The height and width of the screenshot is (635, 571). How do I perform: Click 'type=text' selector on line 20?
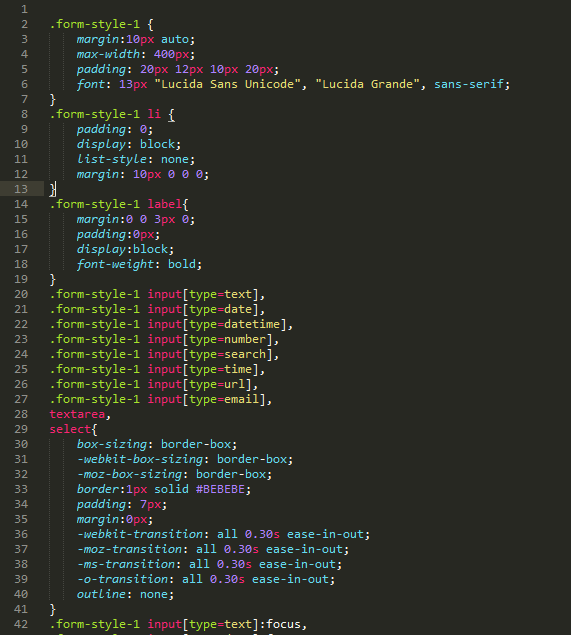point(221,294)
